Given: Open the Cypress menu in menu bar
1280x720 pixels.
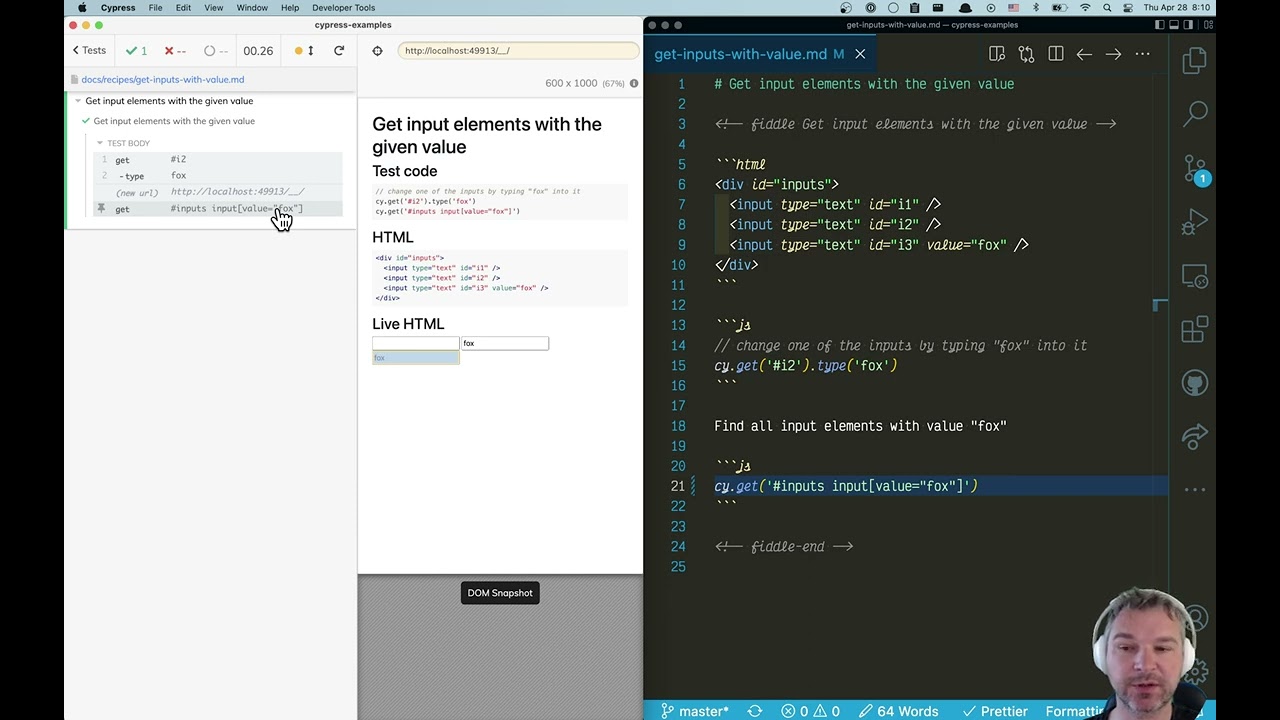Looking at the screenshot, I should click(x=118, y=8).
